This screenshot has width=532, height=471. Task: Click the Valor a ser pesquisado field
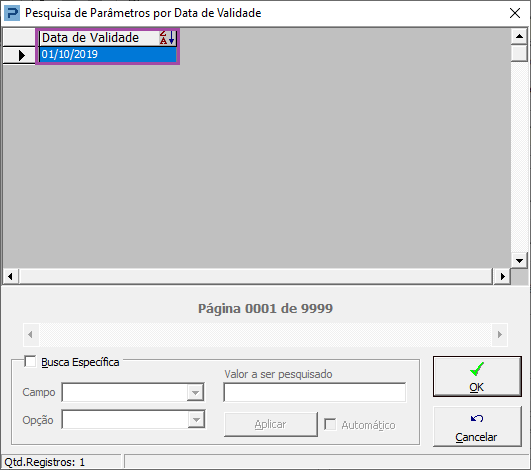click(315, 393)
